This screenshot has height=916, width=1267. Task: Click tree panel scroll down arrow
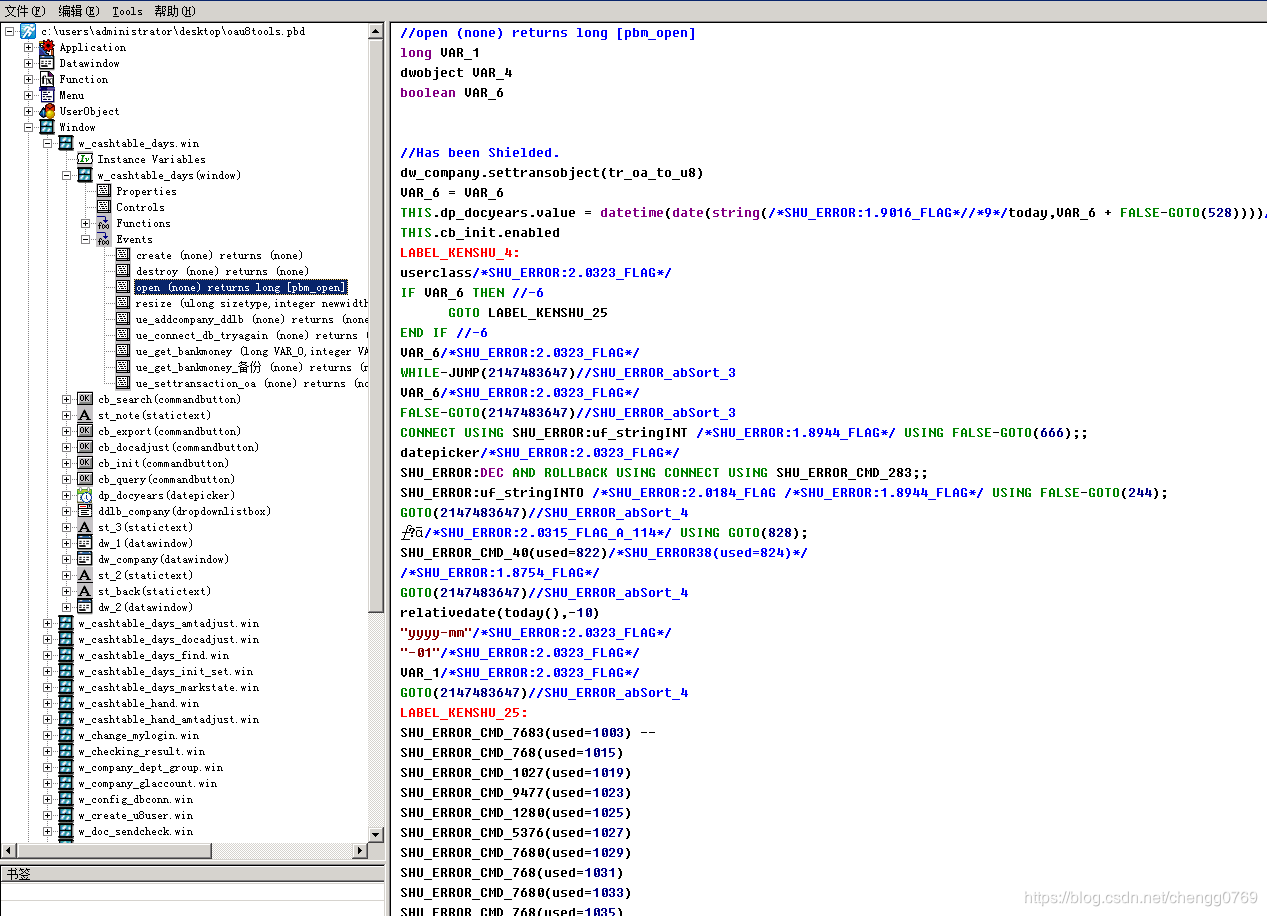(376, 834)
